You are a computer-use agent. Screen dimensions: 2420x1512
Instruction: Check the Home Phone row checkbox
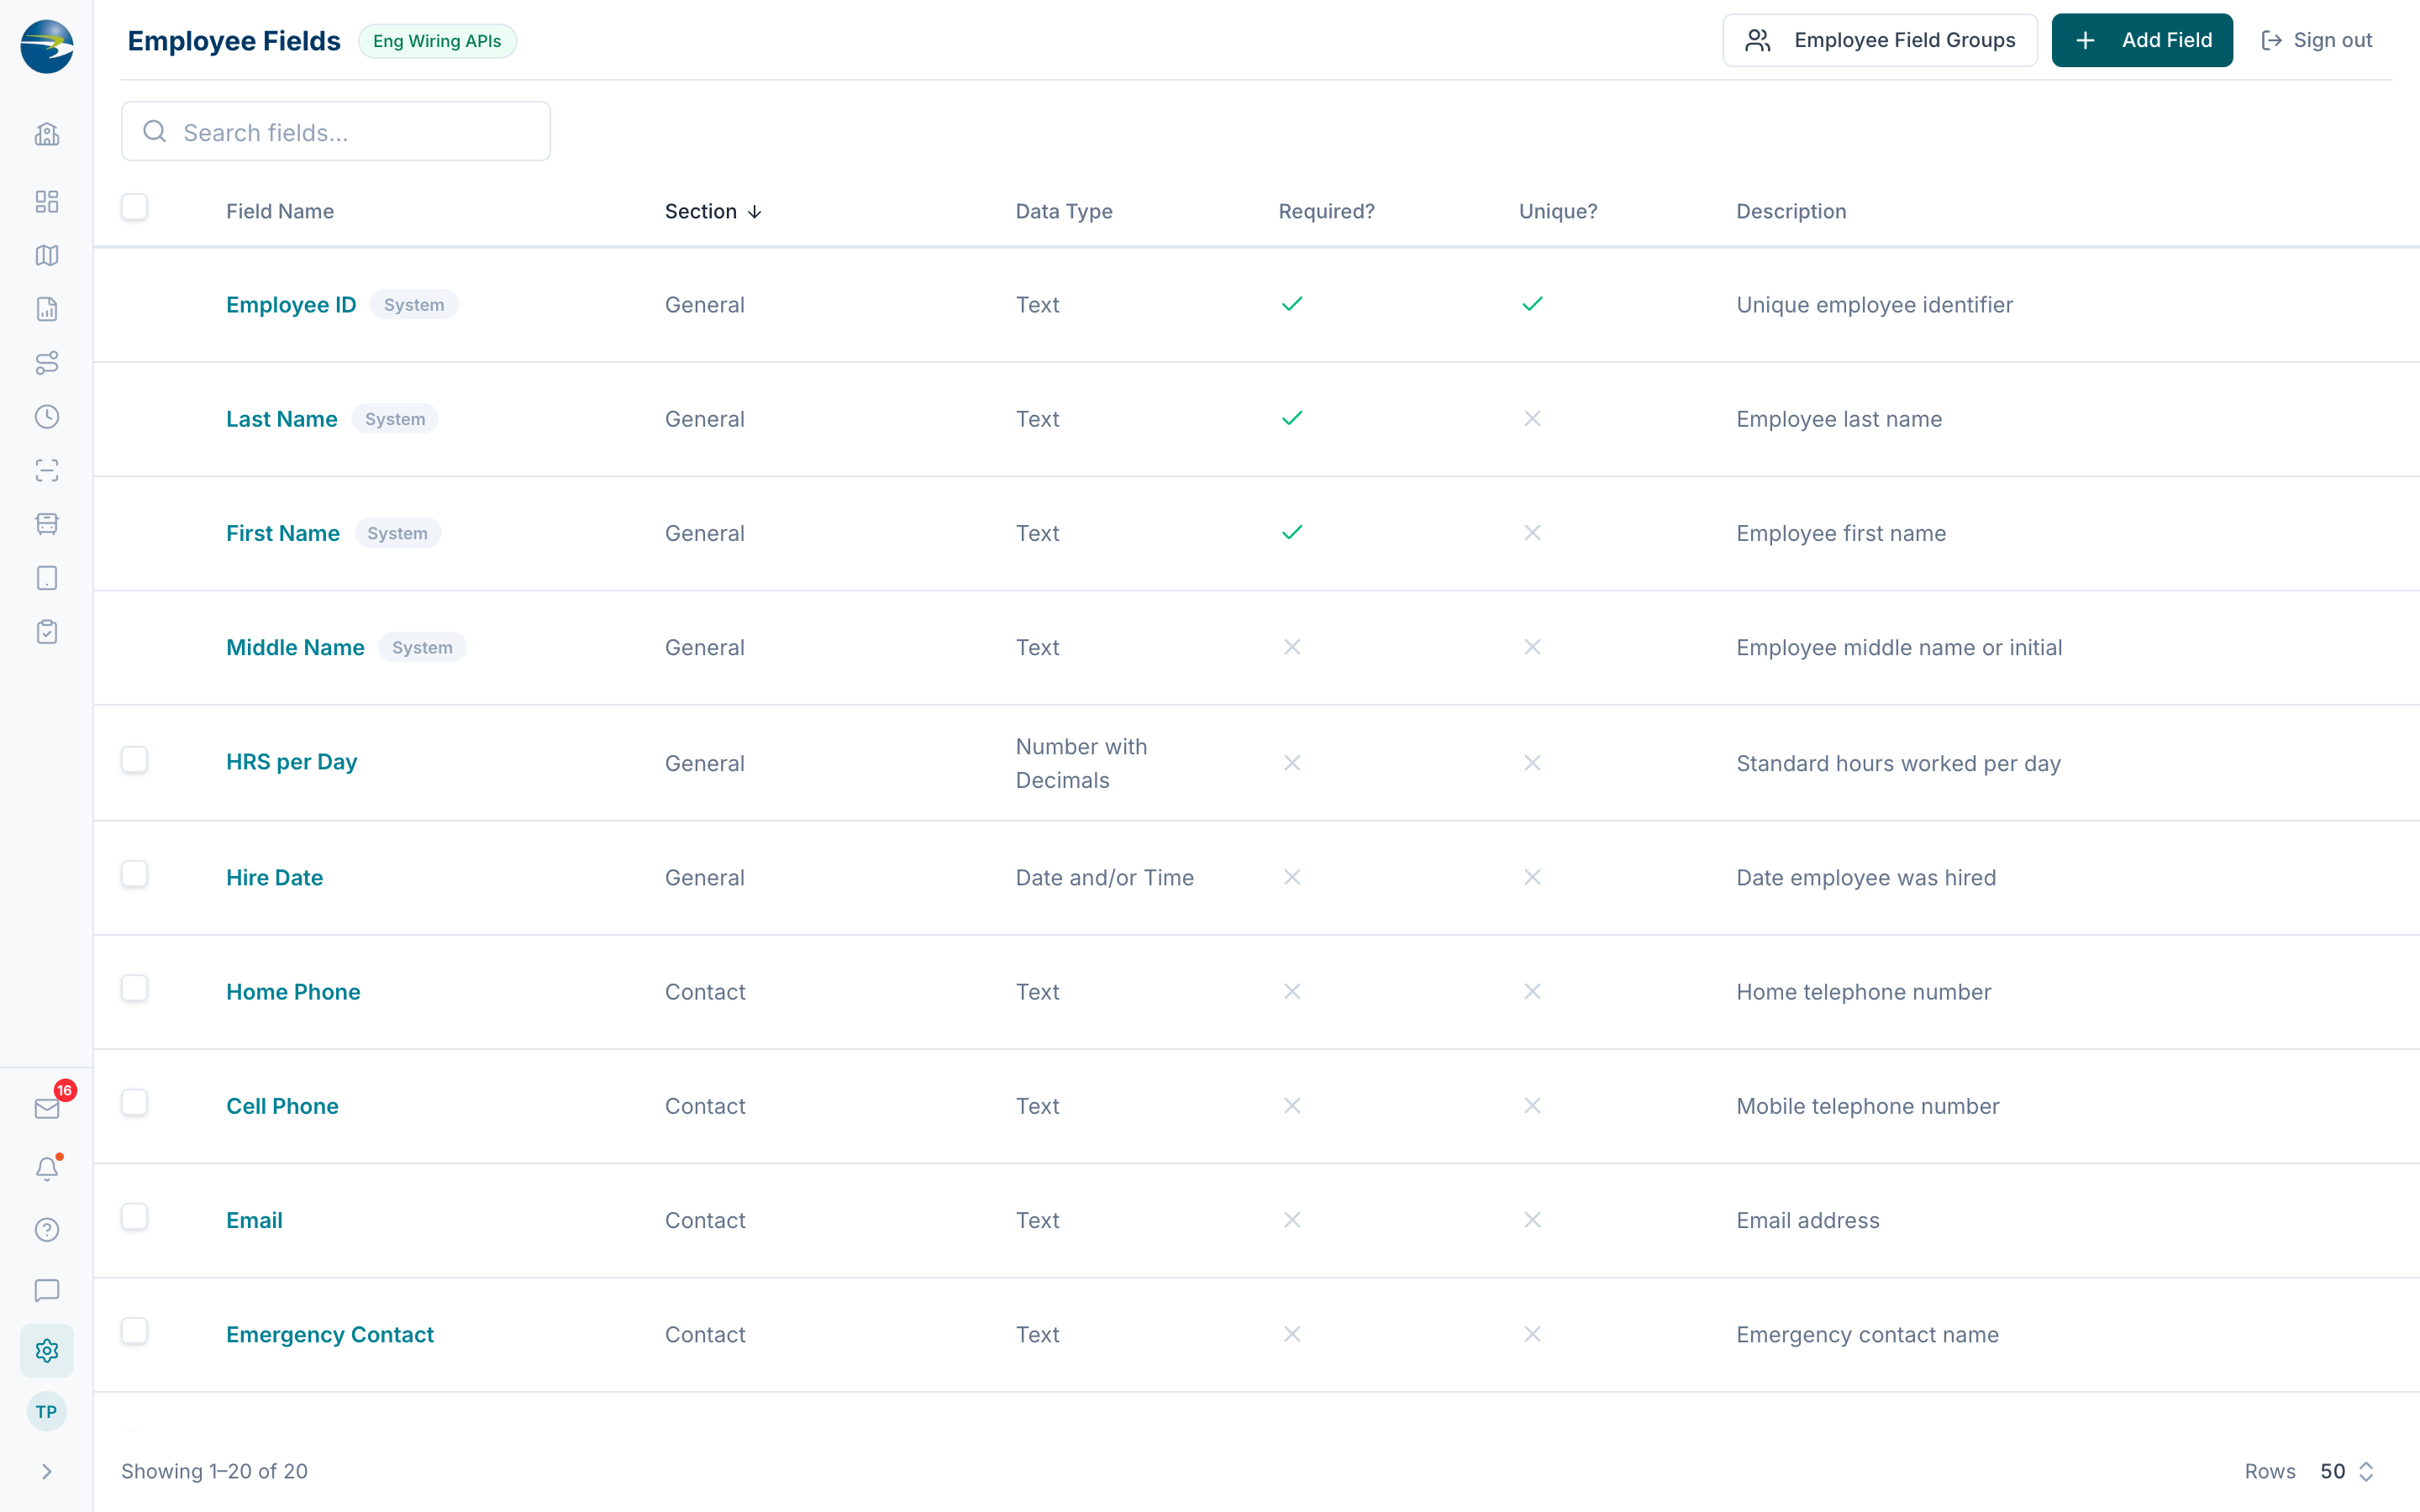(x=134, y=988)
